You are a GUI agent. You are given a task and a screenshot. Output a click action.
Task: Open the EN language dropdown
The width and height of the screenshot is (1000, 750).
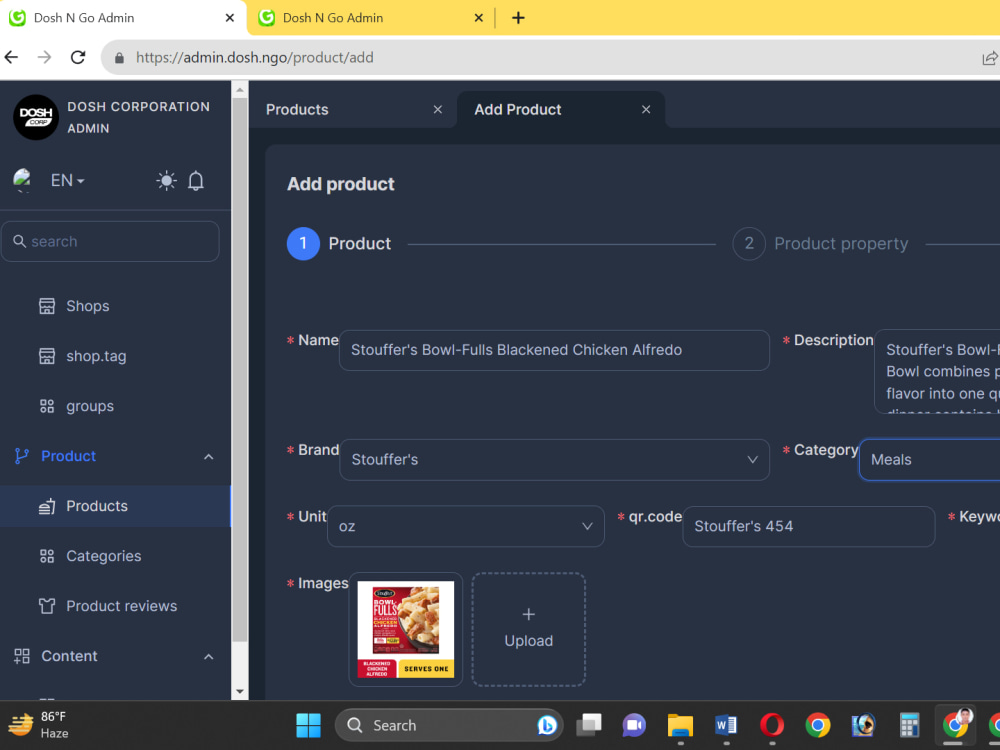67,180
